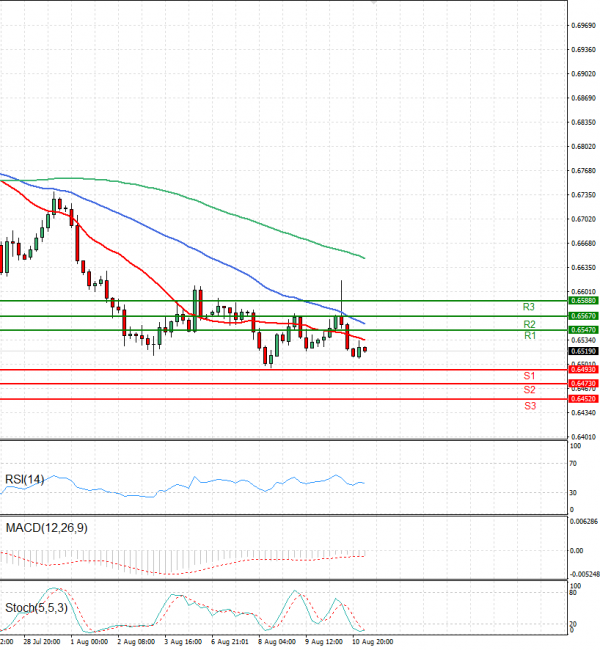Screen dimensions: 600x650
Task: Click the S3 support label
Action: pos(530,406)
